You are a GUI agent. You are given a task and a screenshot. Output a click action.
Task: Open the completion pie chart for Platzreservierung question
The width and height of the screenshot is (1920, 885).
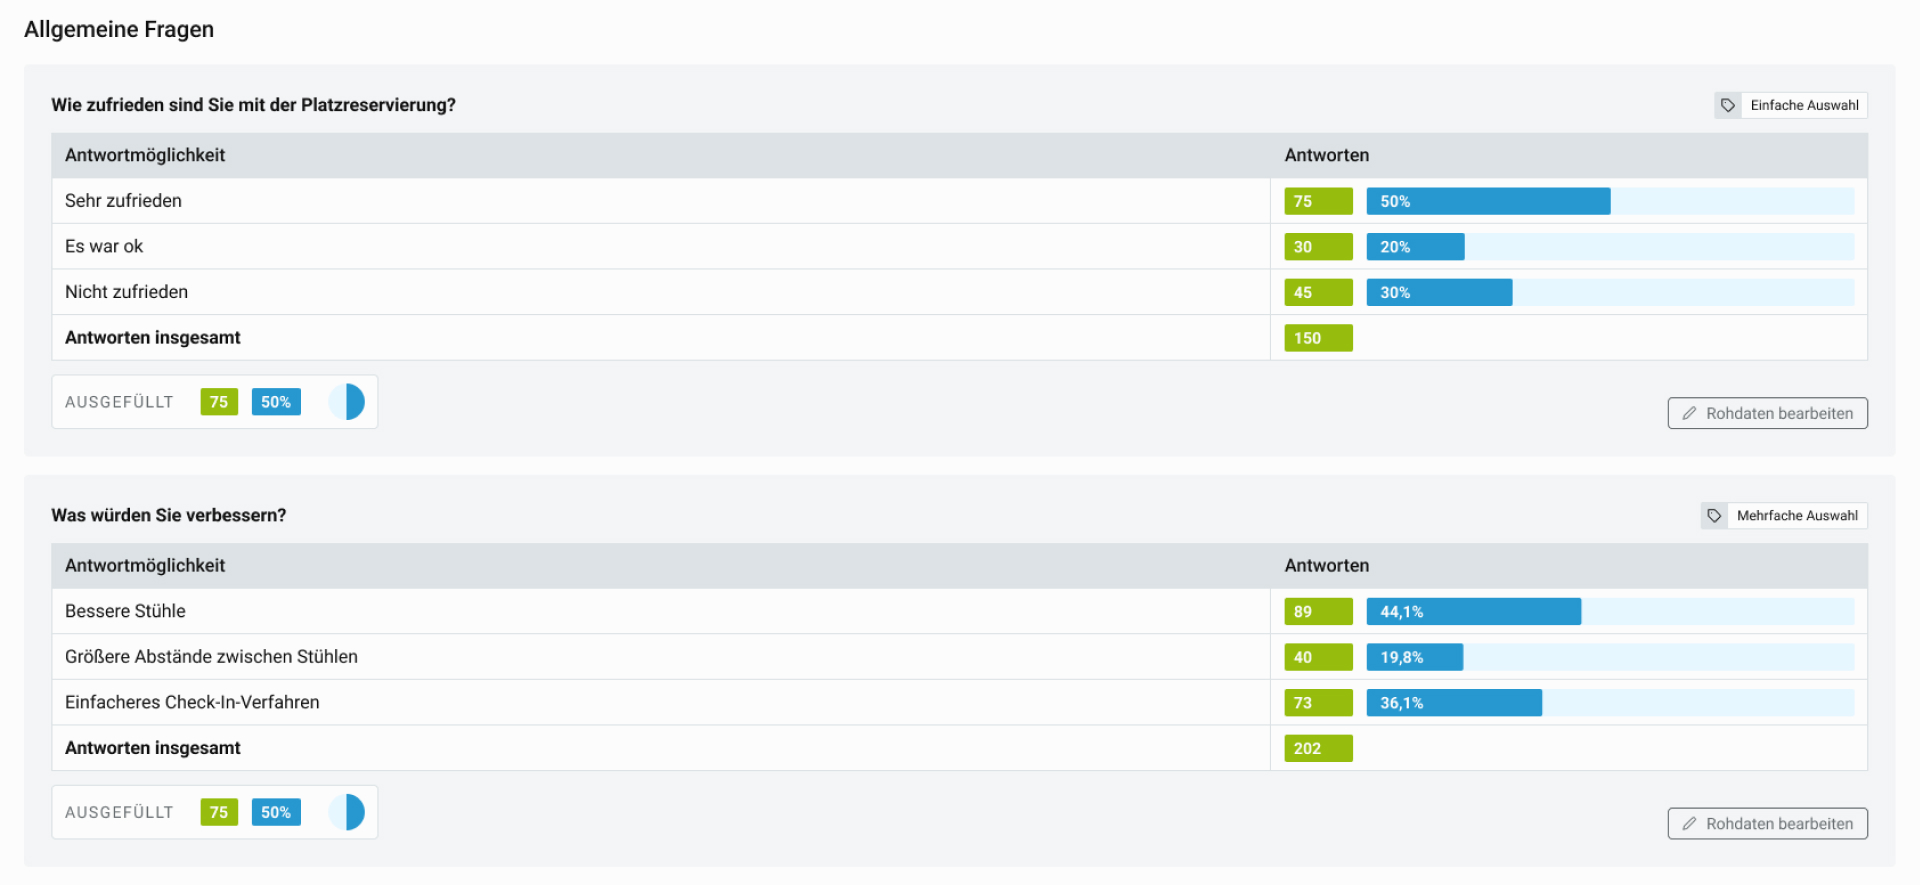345,401
